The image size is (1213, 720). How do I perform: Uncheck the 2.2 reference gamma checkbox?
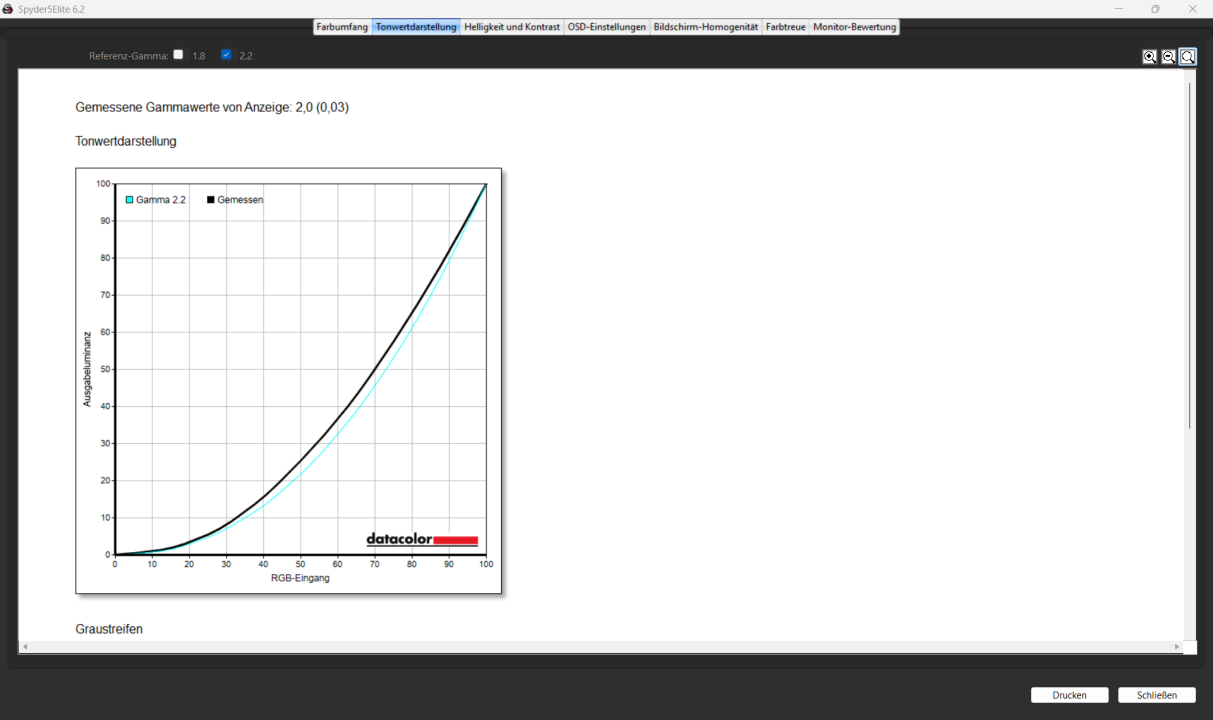(226, 55)
